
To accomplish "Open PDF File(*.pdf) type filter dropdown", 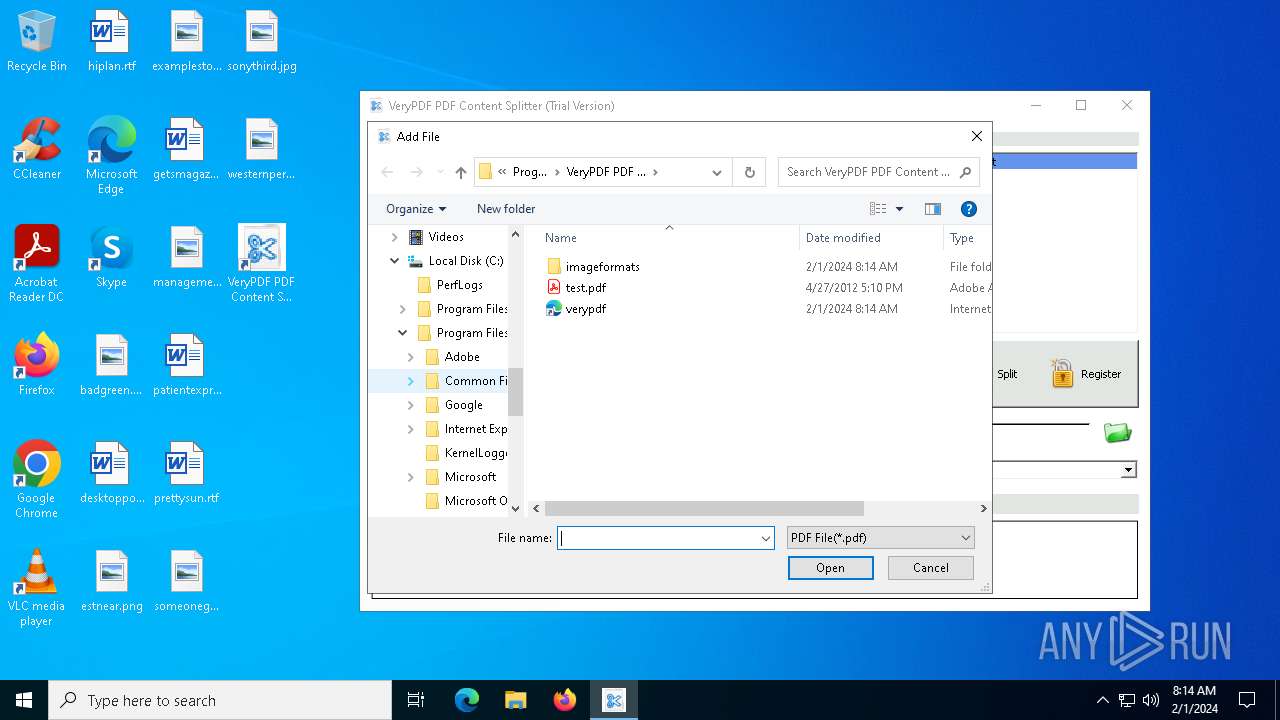I will [x=880, y=538].
